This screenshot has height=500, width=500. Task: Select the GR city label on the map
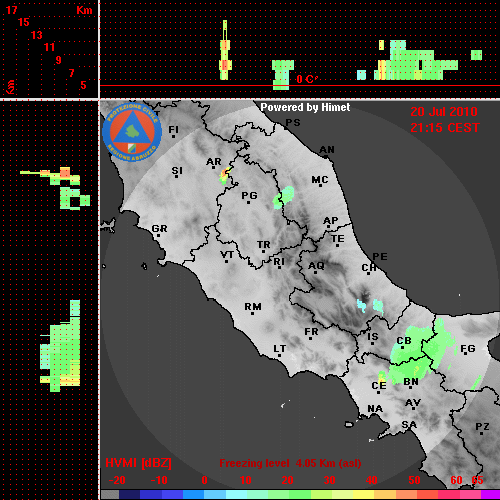pos(159,229)
